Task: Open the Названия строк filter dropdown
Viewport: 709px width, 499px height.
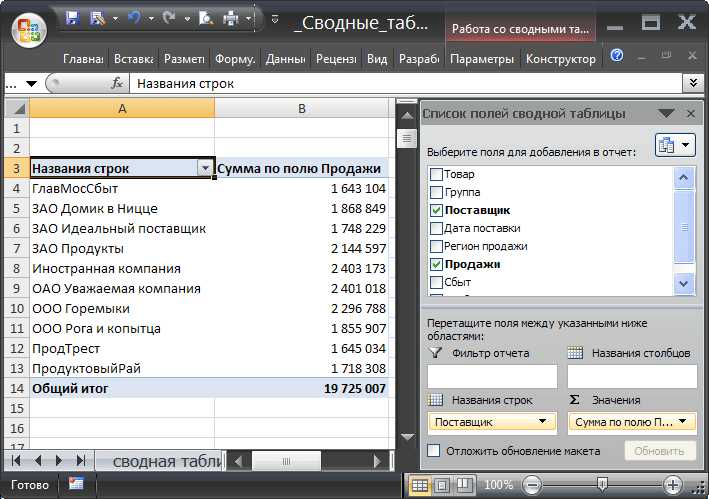Action: [x=205, y=169]
